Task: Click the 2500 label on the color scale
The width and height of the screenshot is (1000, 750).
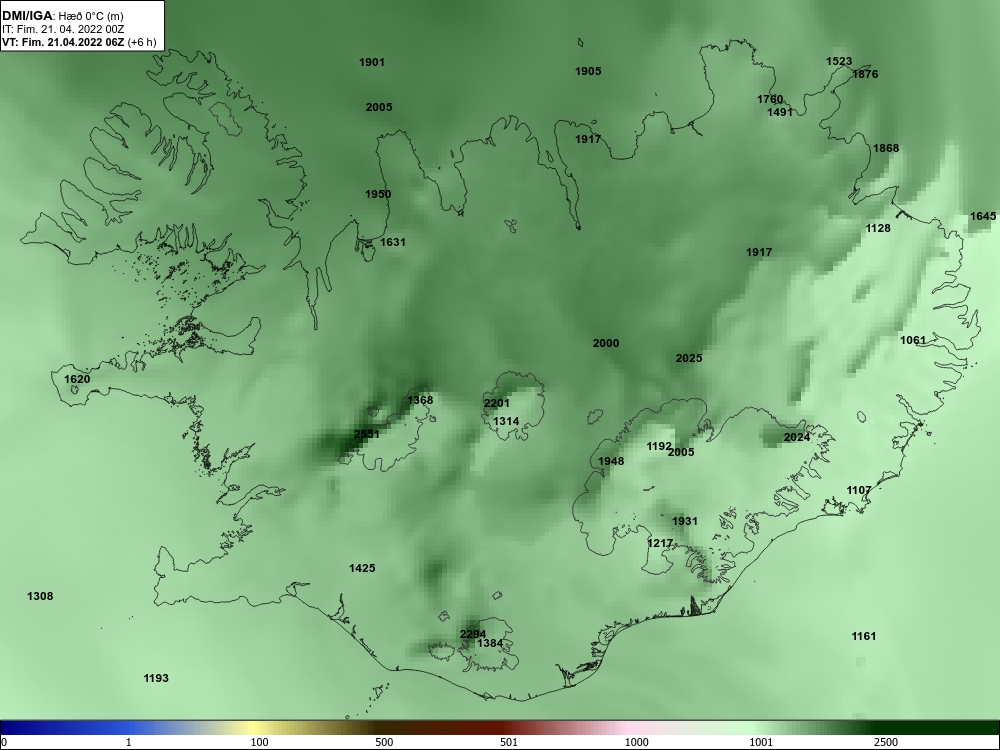Action: [886, 742]
